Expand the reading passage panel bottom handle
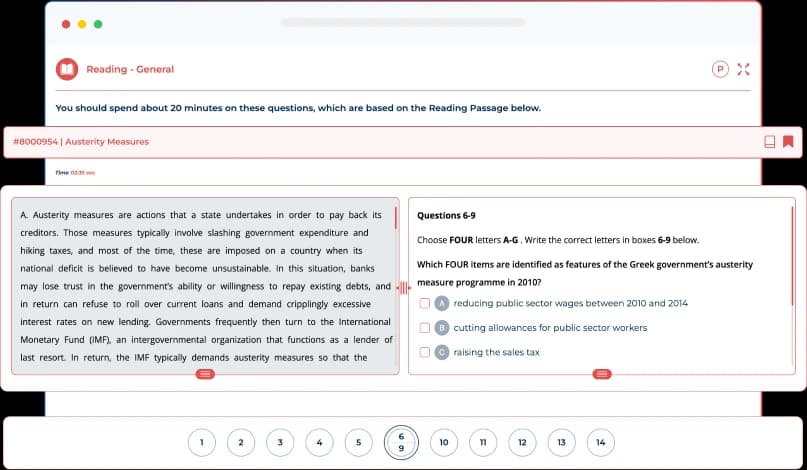The height and width of the screenshot is (470, 807). 205,374
